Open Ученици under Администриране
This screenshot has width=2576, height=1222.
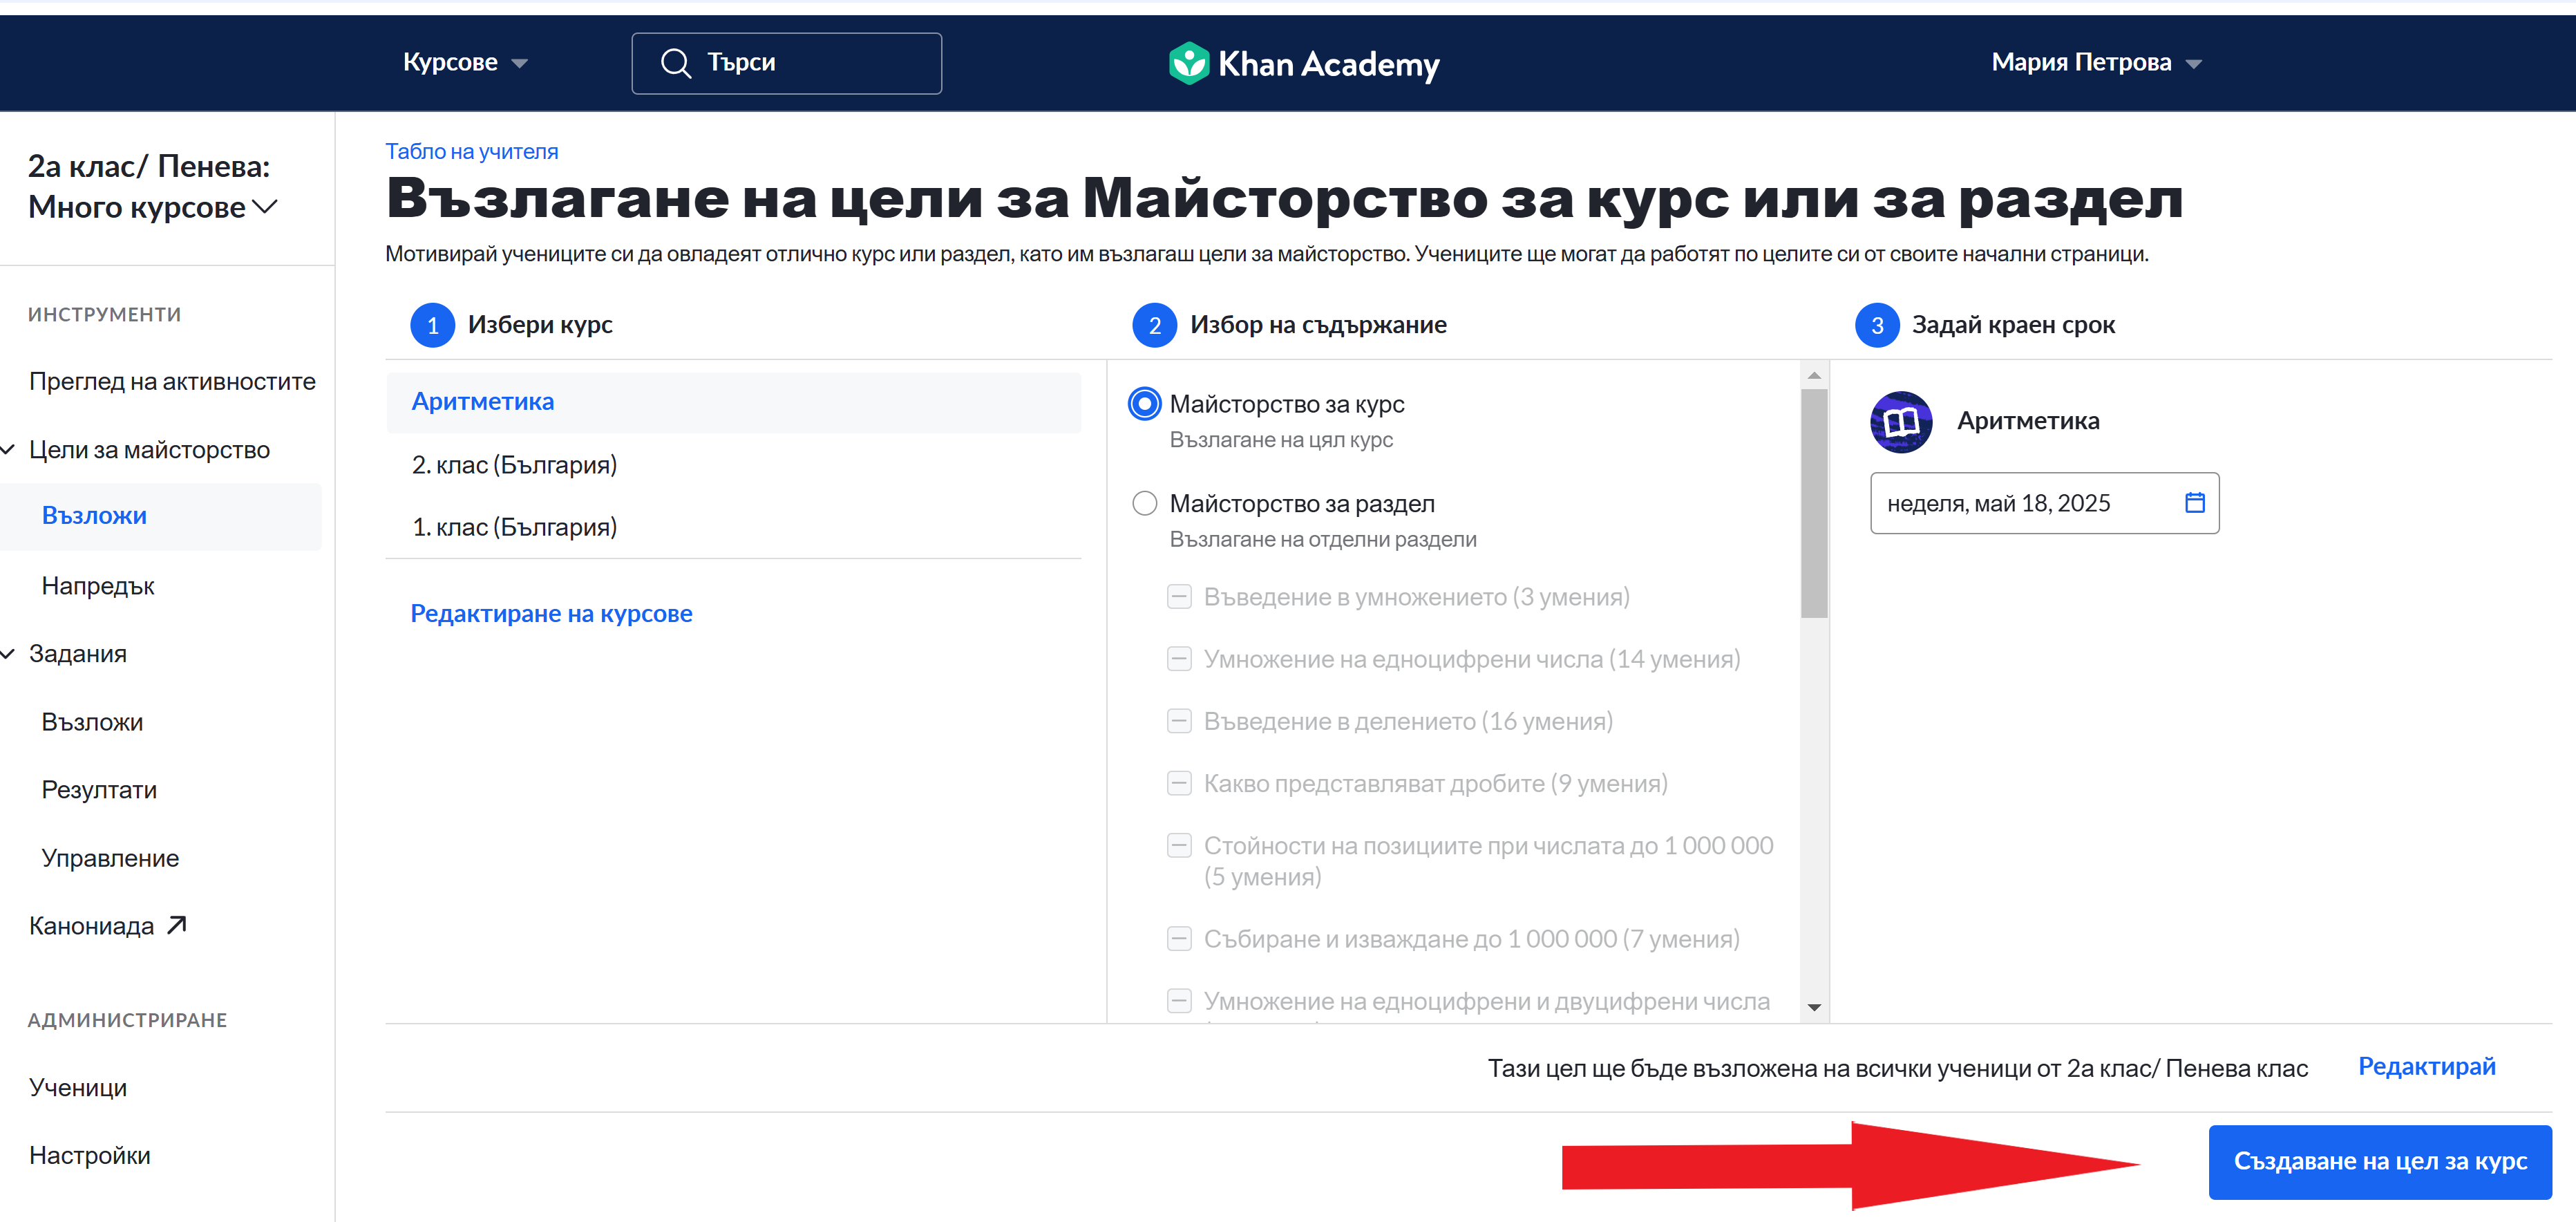point(78,1087)
